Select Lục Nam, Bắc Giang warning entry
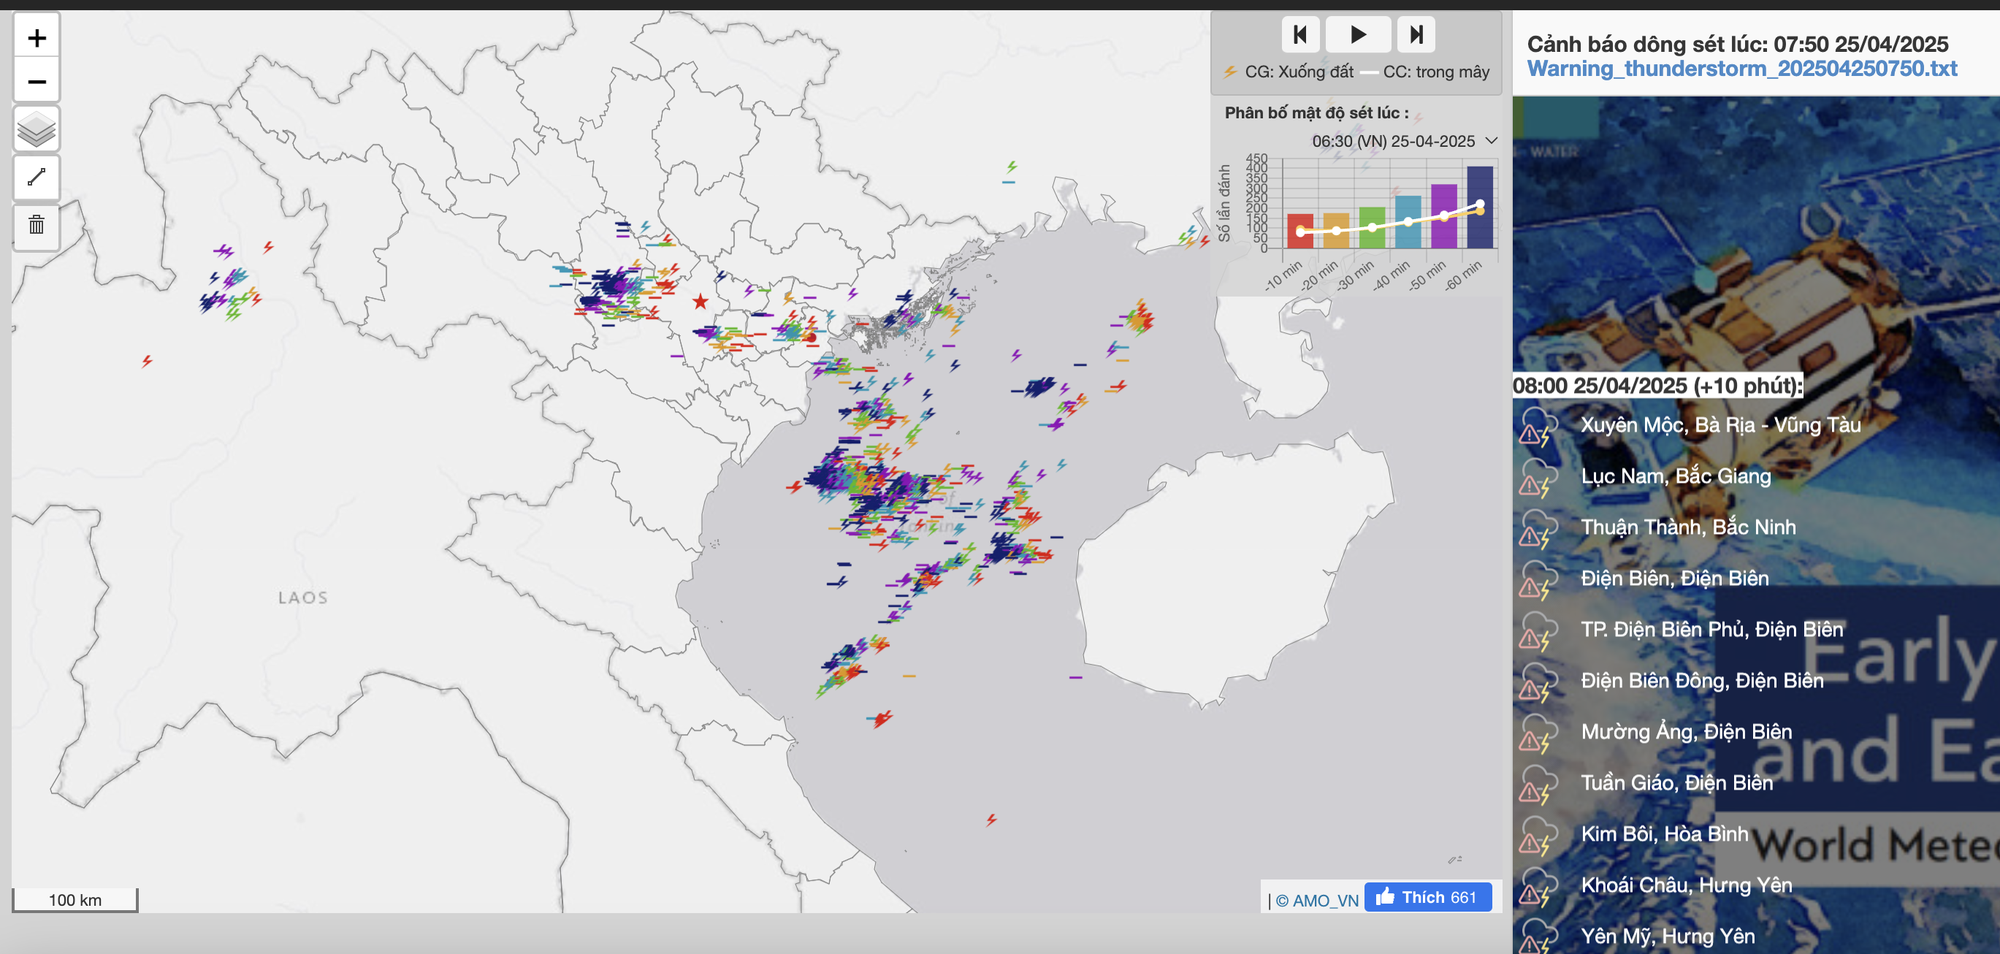Image resolution: width=2000 pixels, height=954 pixels. coord(1675,476)
